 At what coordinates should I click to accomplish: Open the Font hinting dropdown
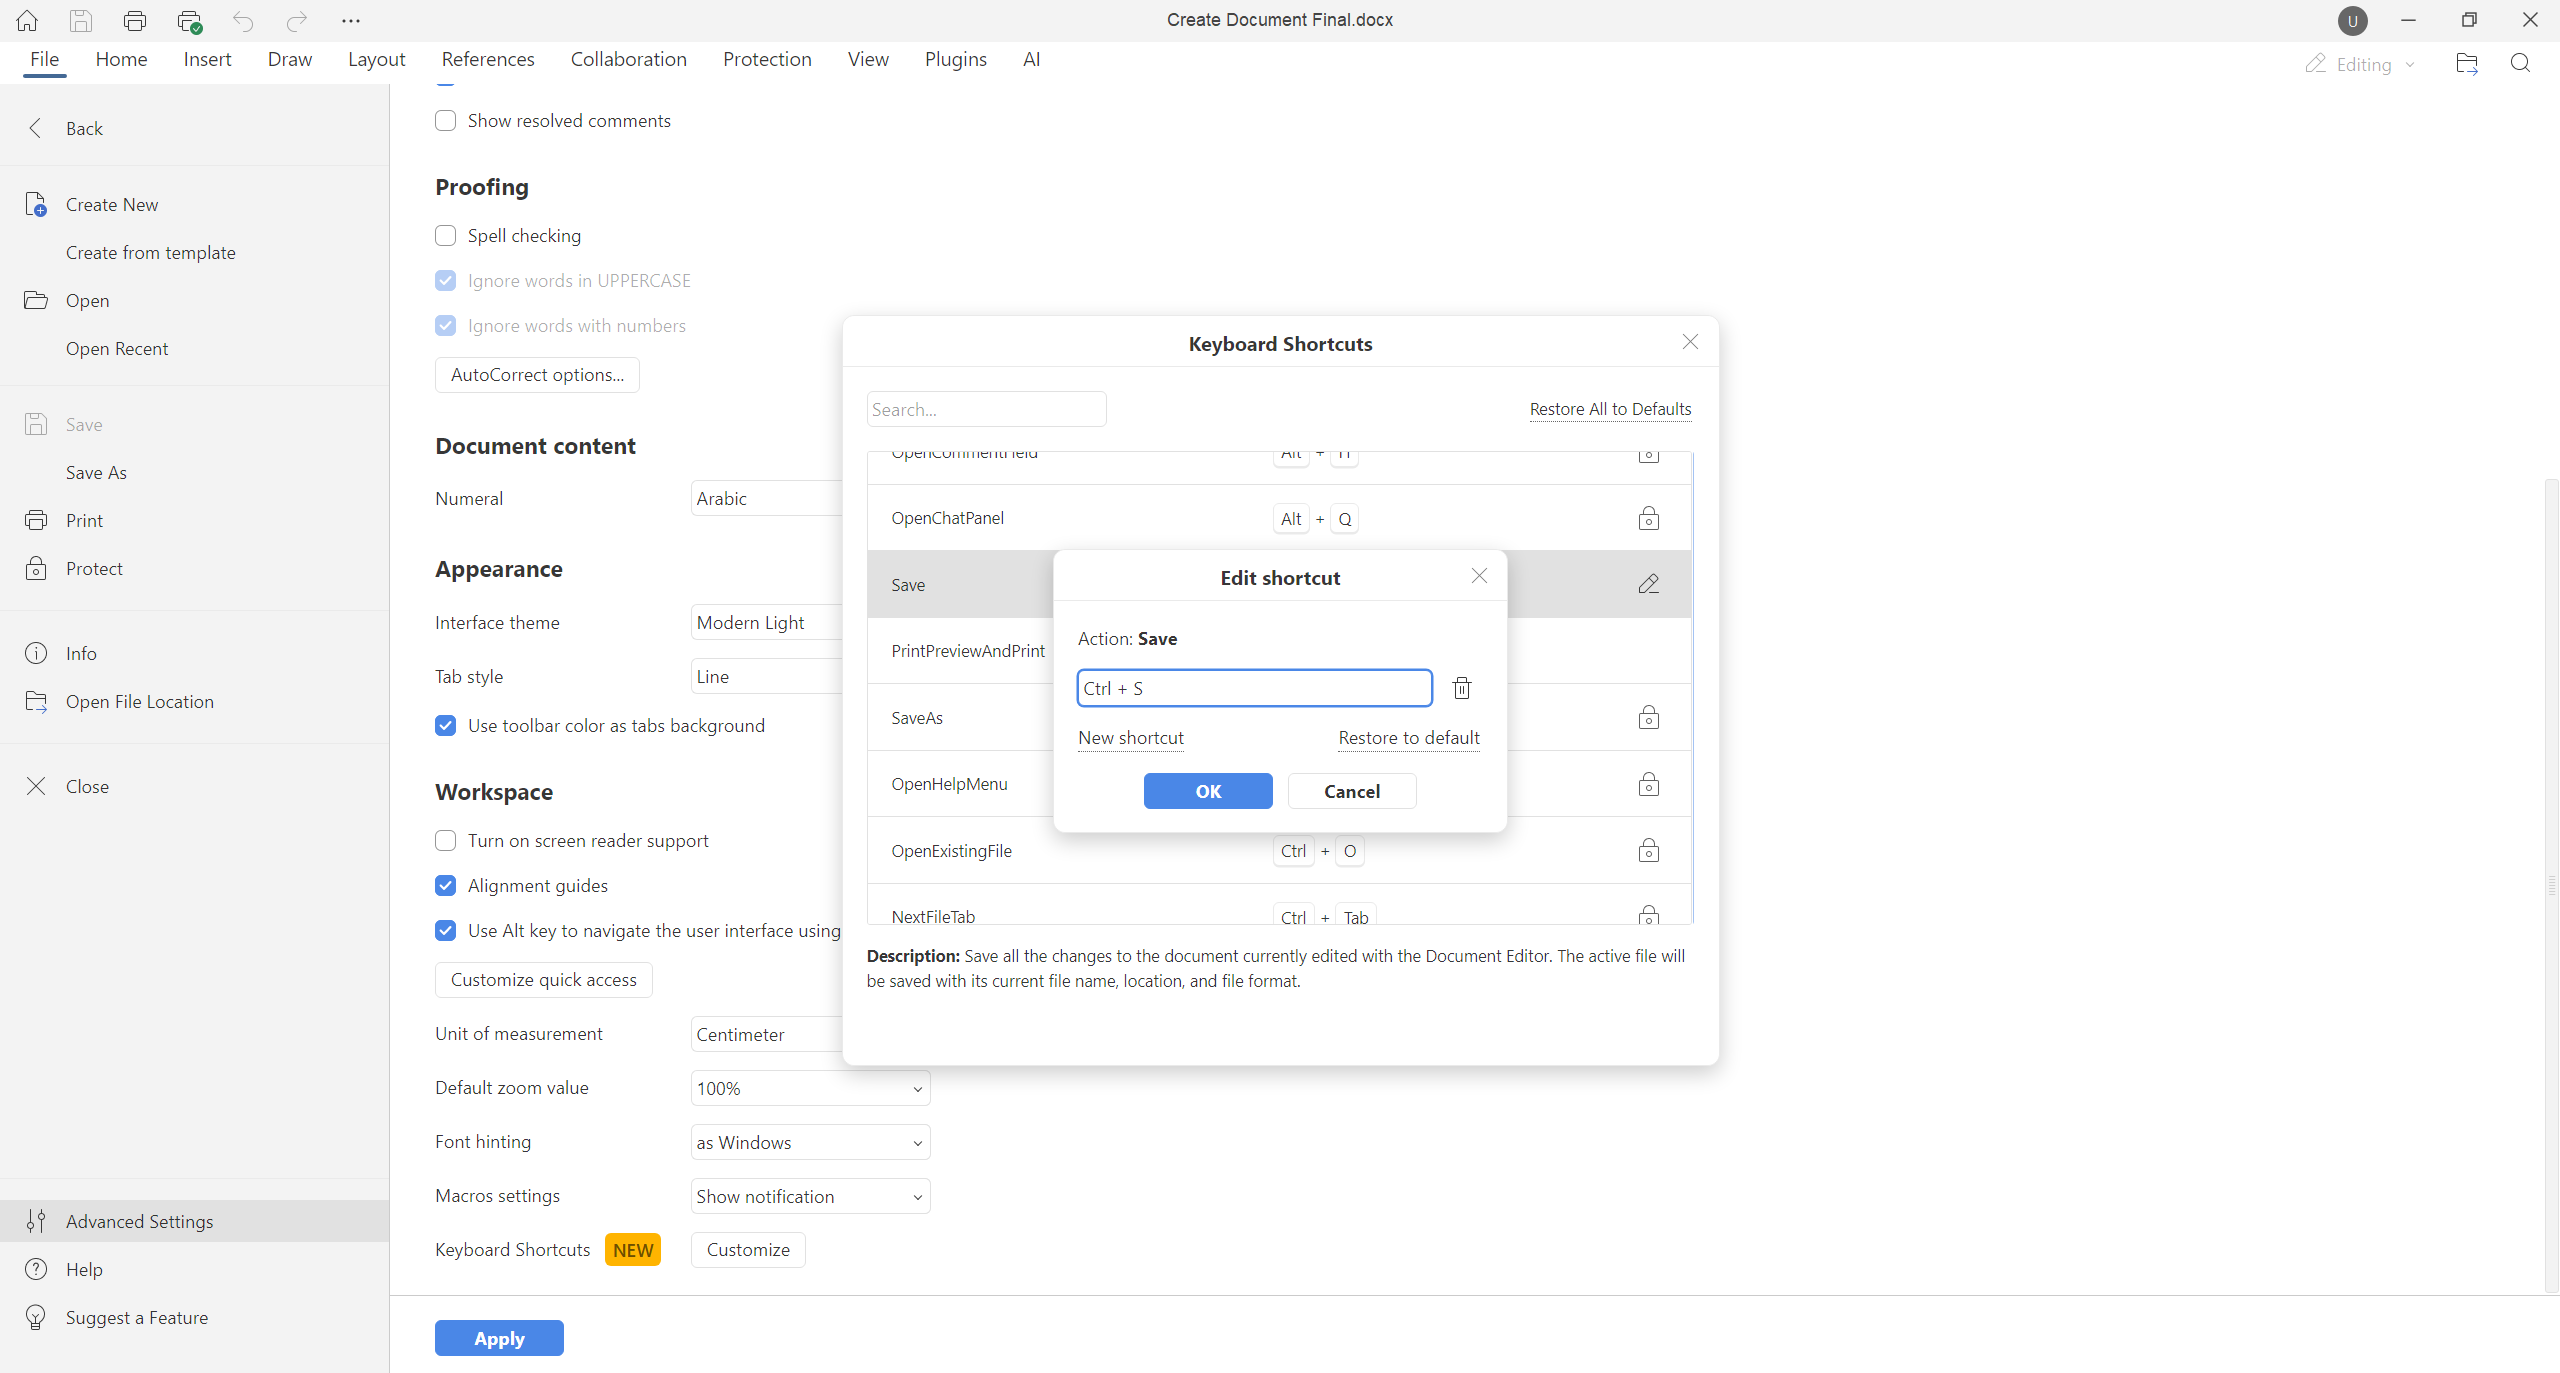810,1142
